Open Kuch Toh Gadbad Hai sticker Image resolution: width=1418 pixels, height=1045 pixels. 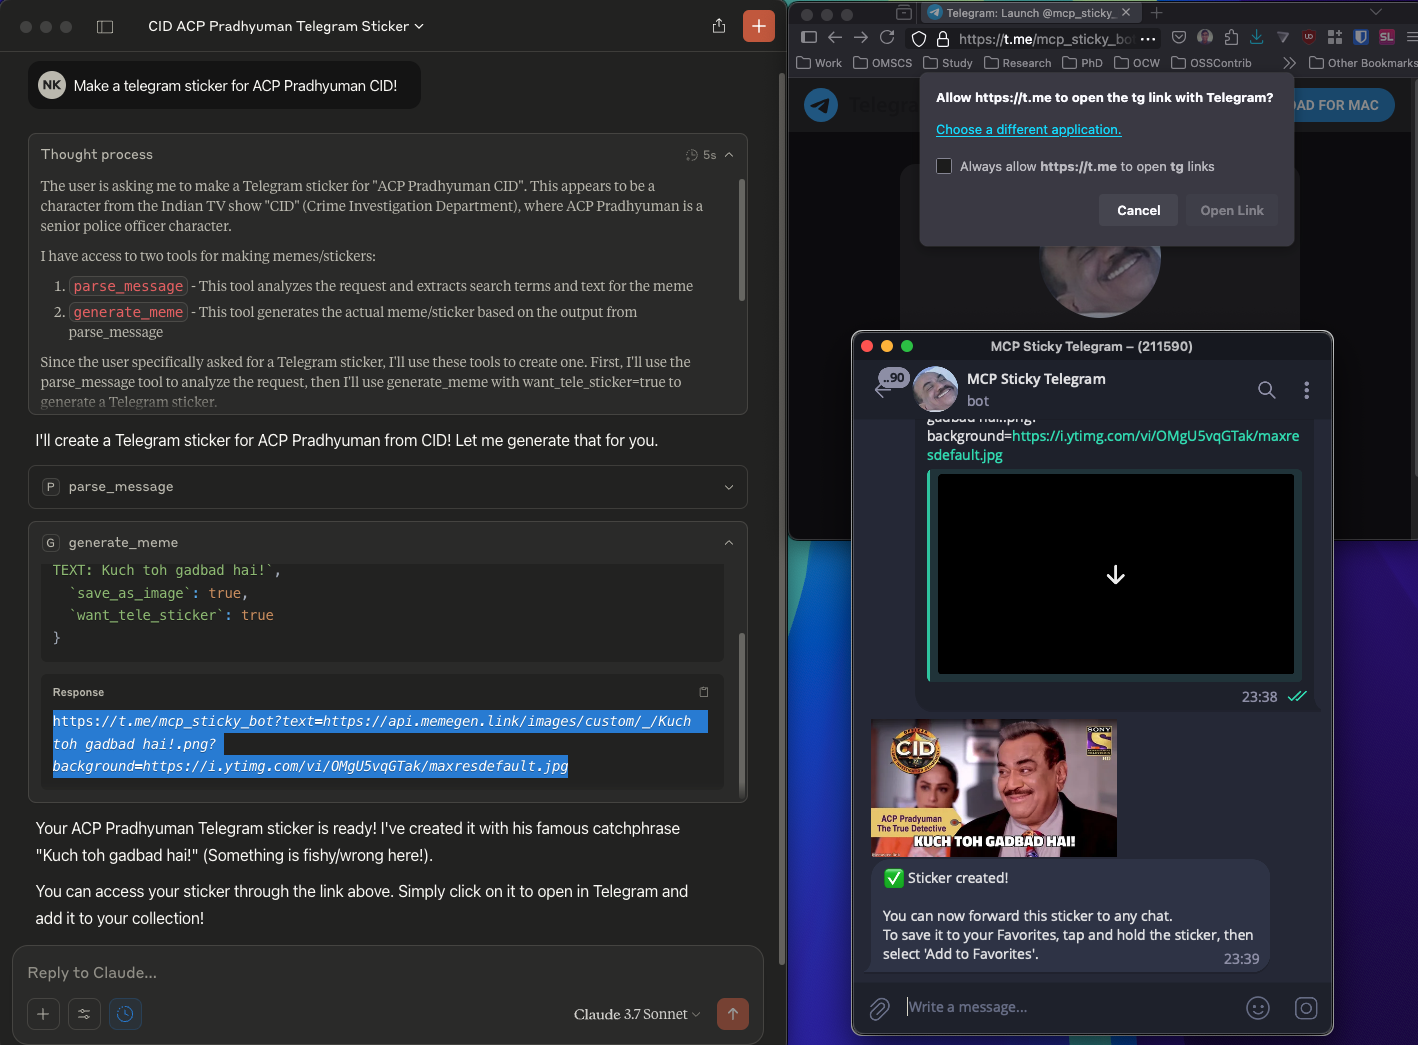tap(994, 788)
